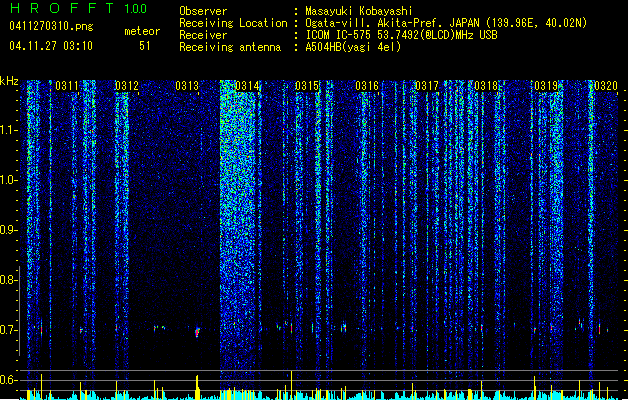Click the meteor count 51
The image size is (629, 400).
point(145,46)
